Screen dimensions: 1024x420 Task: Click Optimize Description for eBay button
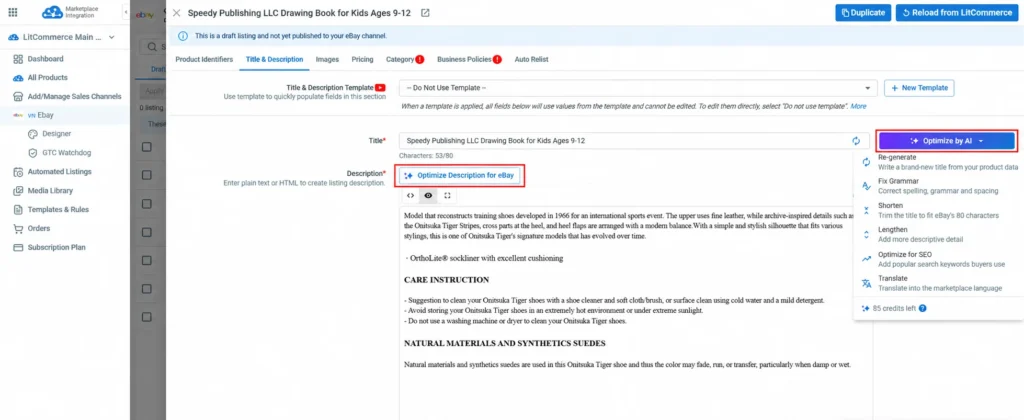[459, 176]
